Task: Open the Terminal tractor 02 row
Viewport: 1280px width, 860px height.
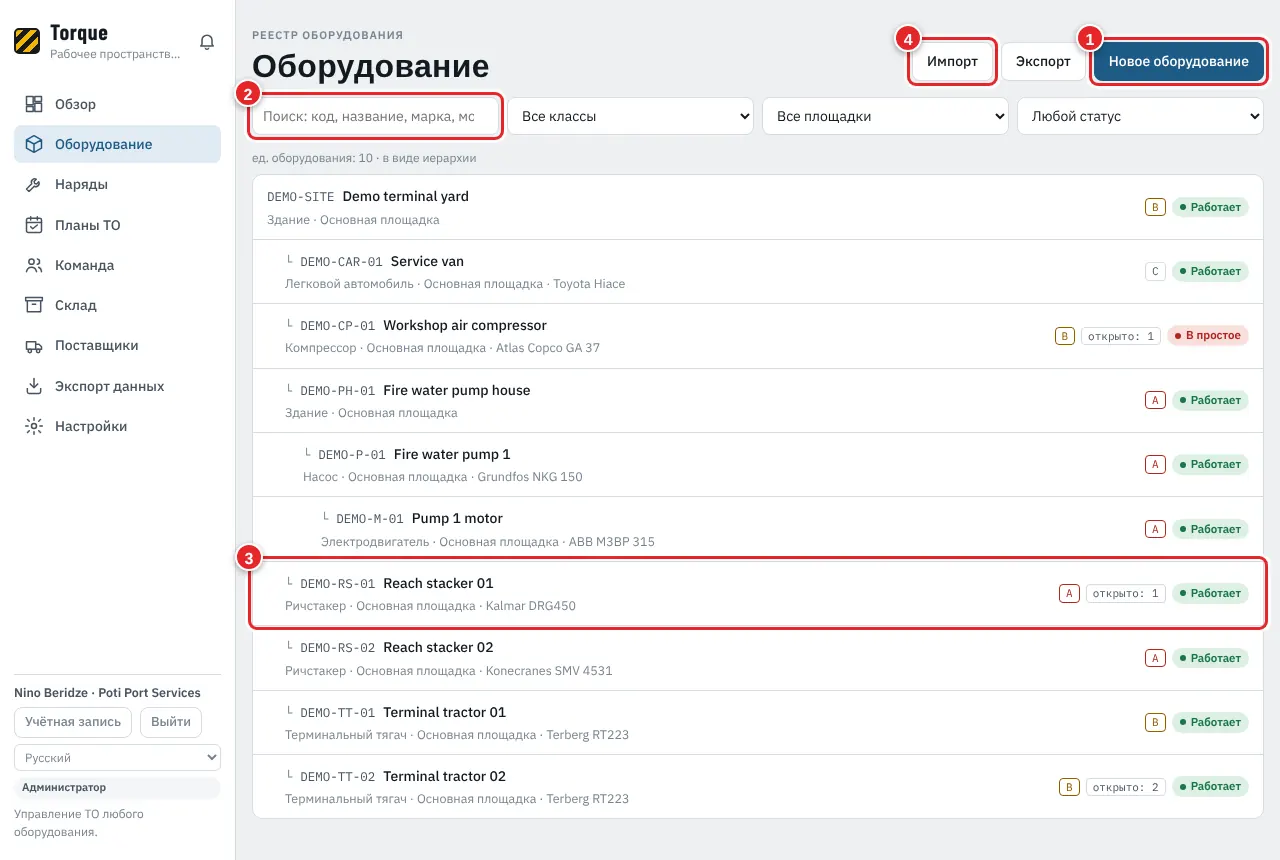Action: coord(758,787)
